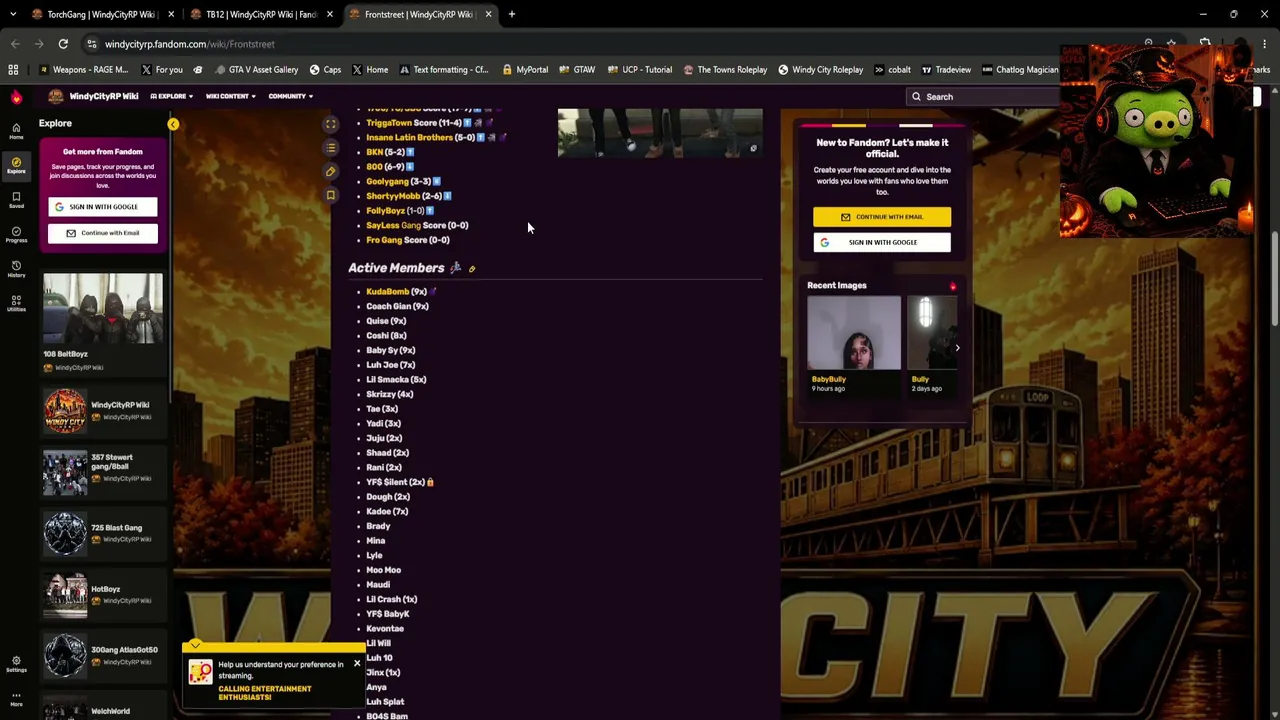The height and width of the screenshot is (720, 1280).
Task: Open the browser tab search chevron
Action: (13, 14)
